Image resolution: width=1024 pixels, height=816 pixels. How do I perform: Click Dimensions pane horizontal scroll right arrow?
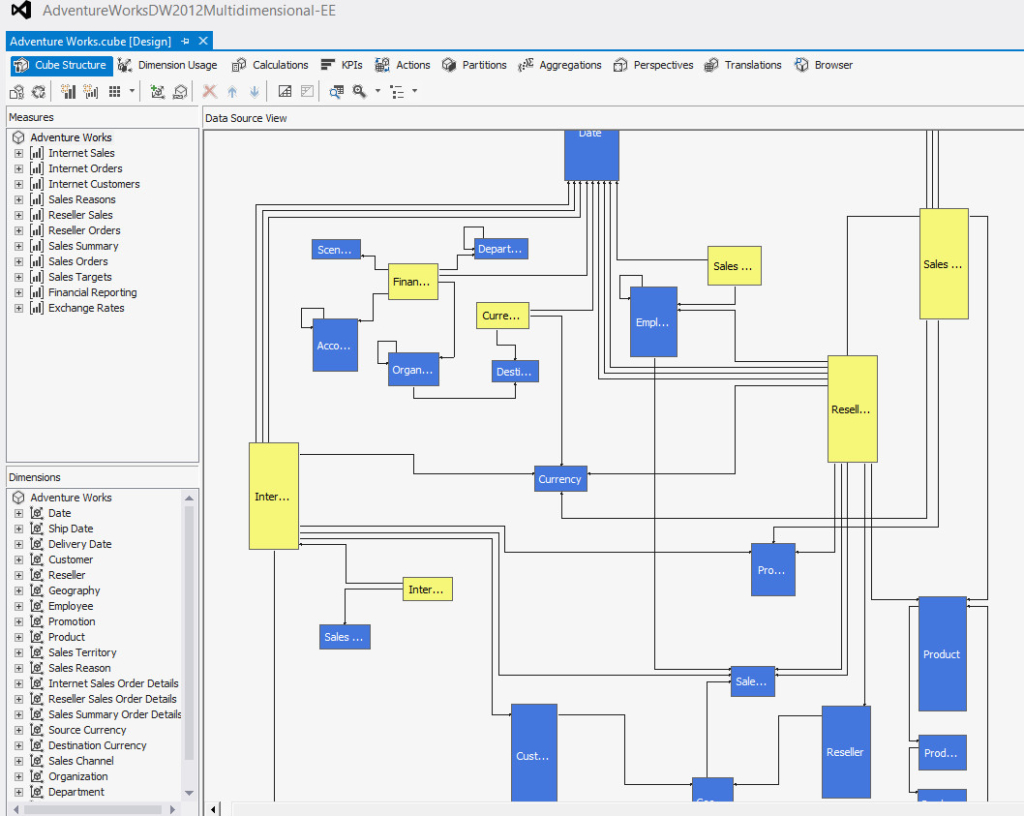(x=172, y=809)
